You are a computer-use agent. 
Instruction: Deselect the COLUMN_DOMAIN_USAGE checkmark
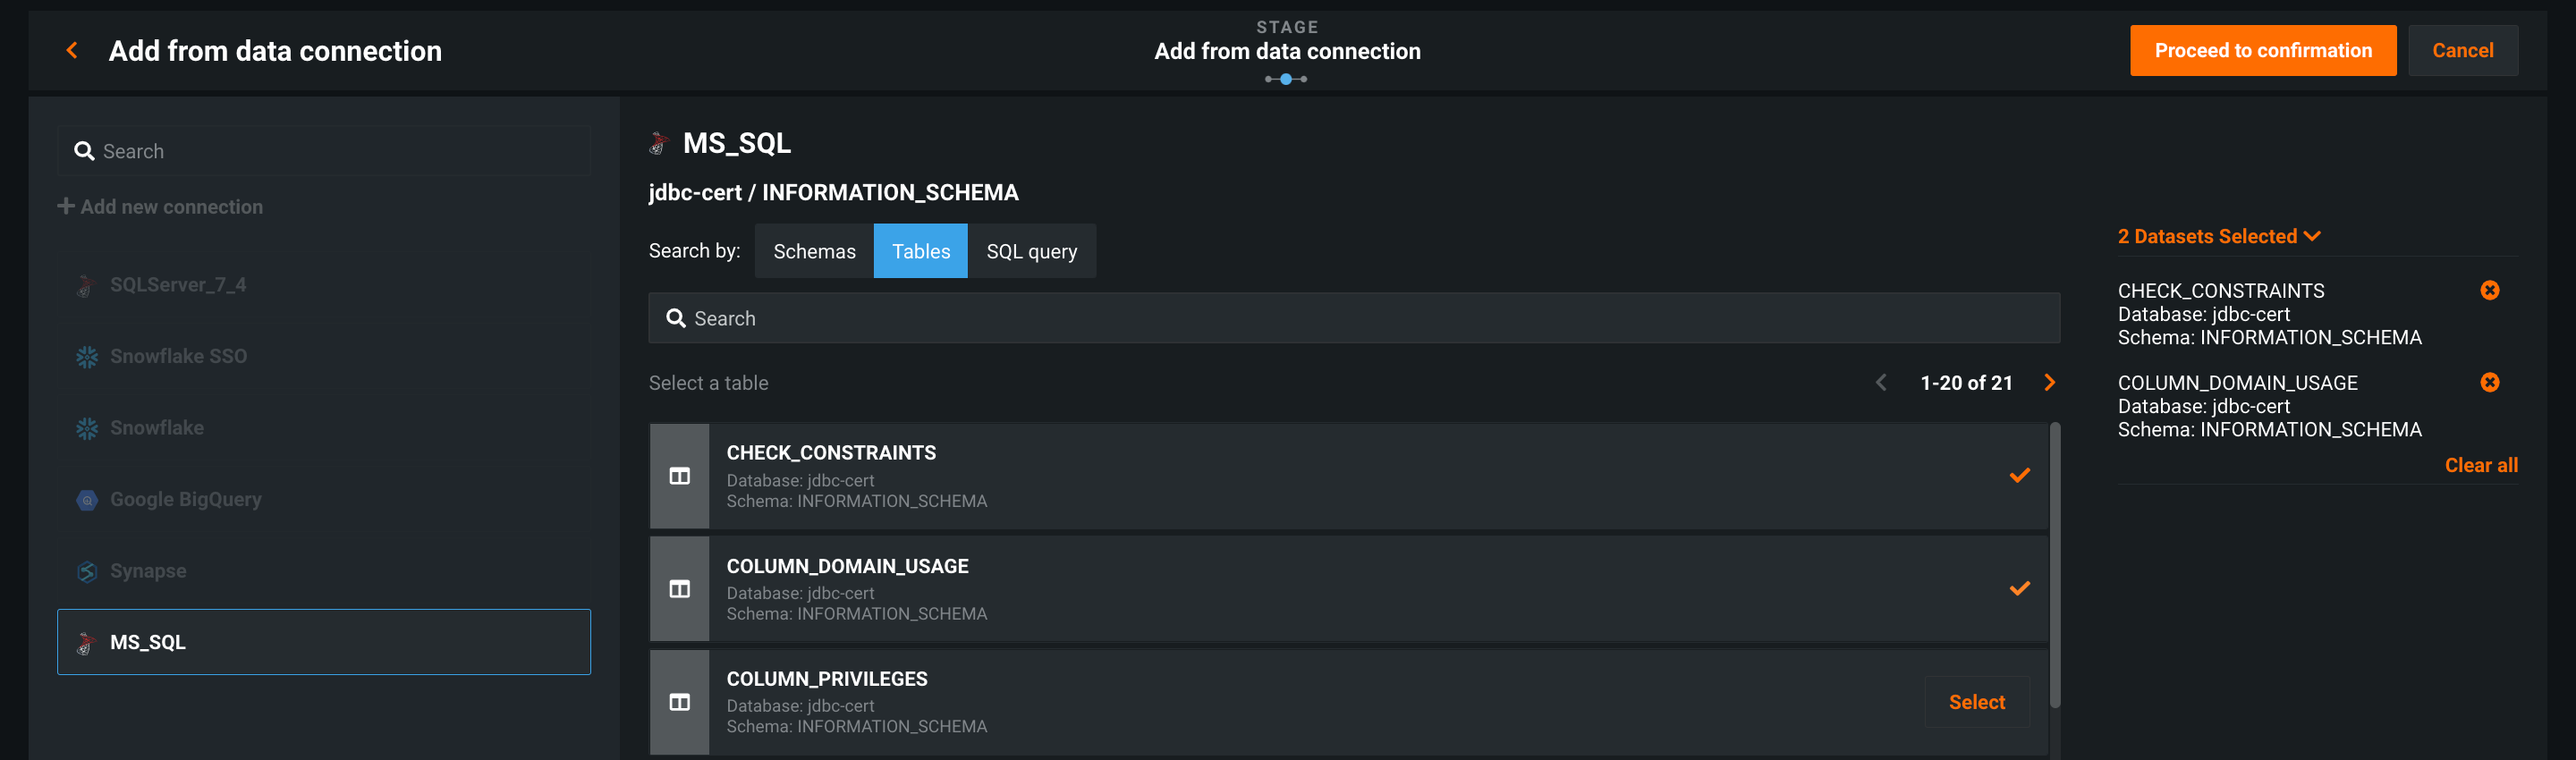2019,588
